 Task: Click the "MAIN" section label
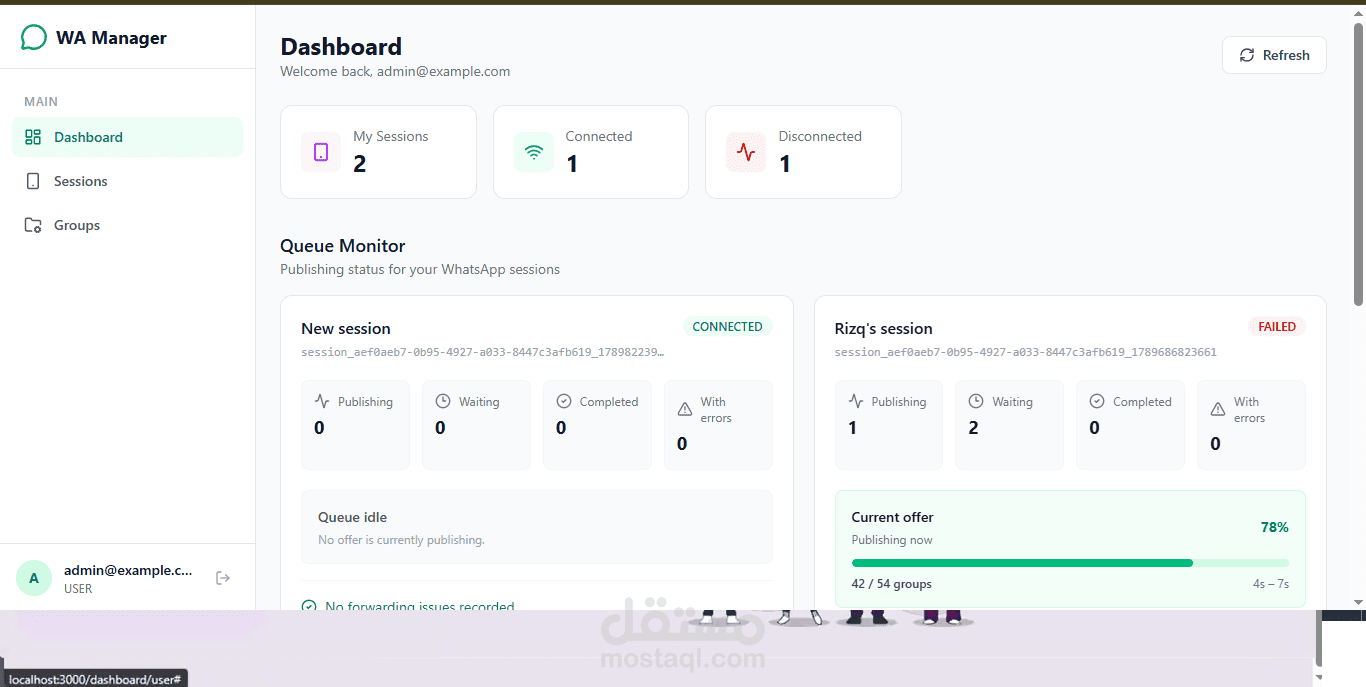41,102
